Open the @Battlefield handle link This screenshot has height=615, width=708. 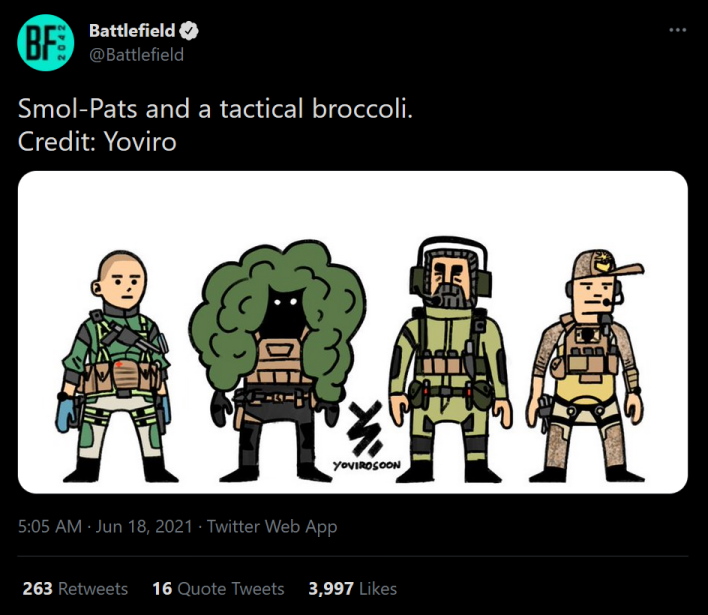pos(136,55)
